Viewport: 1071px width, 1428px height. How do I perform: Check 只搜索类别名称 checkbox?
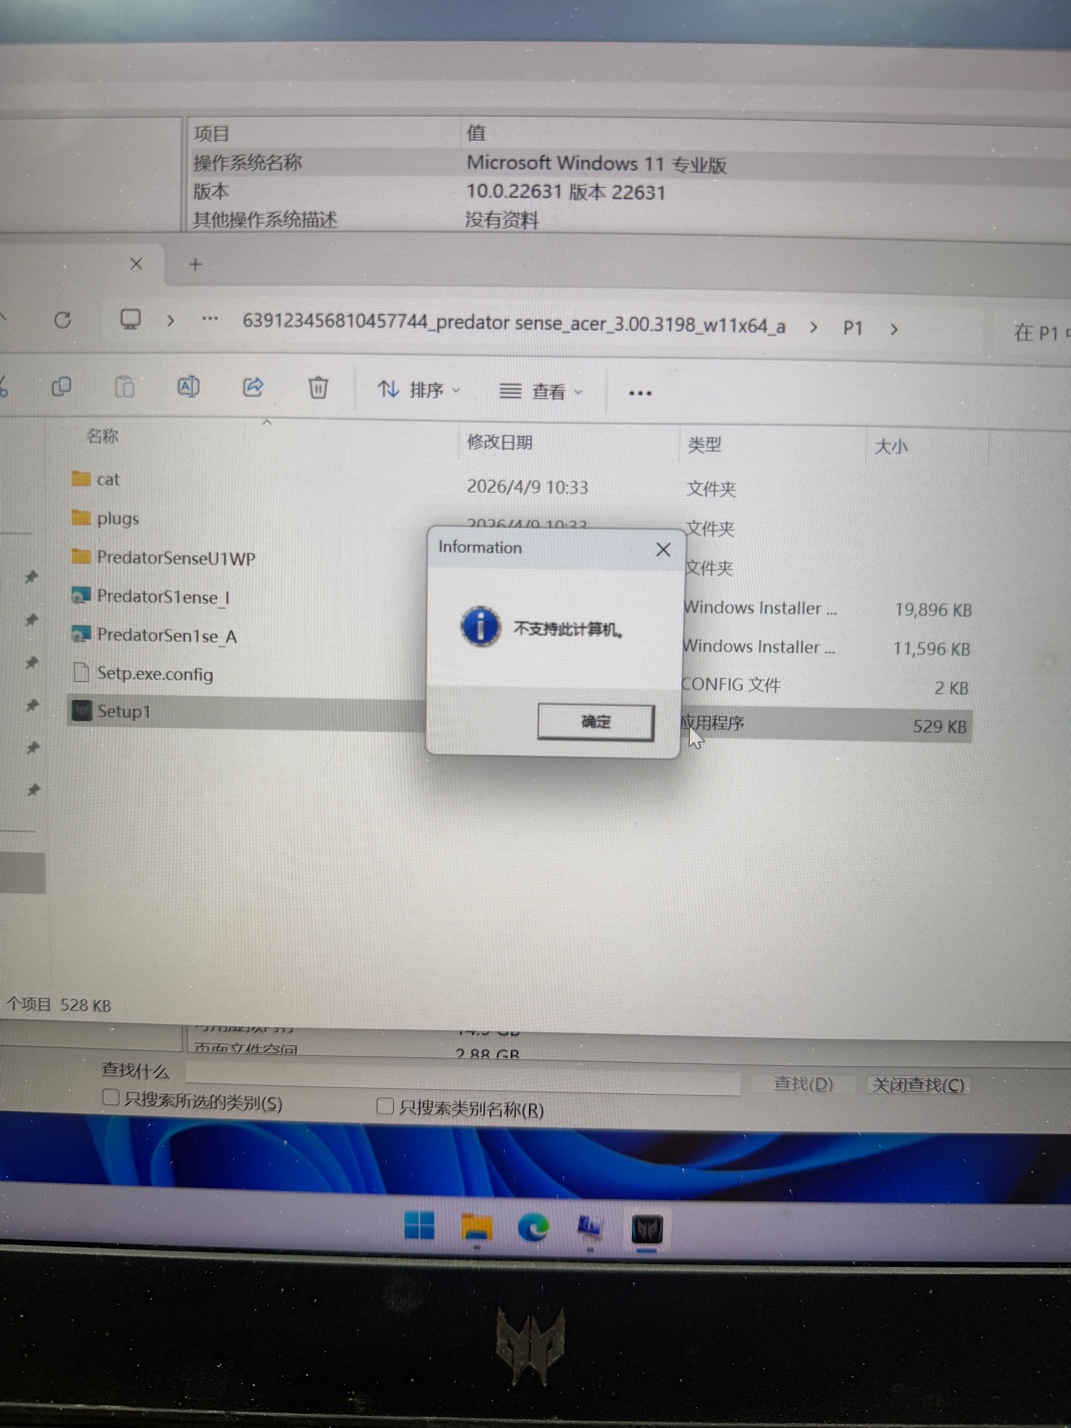[385, 1105]
